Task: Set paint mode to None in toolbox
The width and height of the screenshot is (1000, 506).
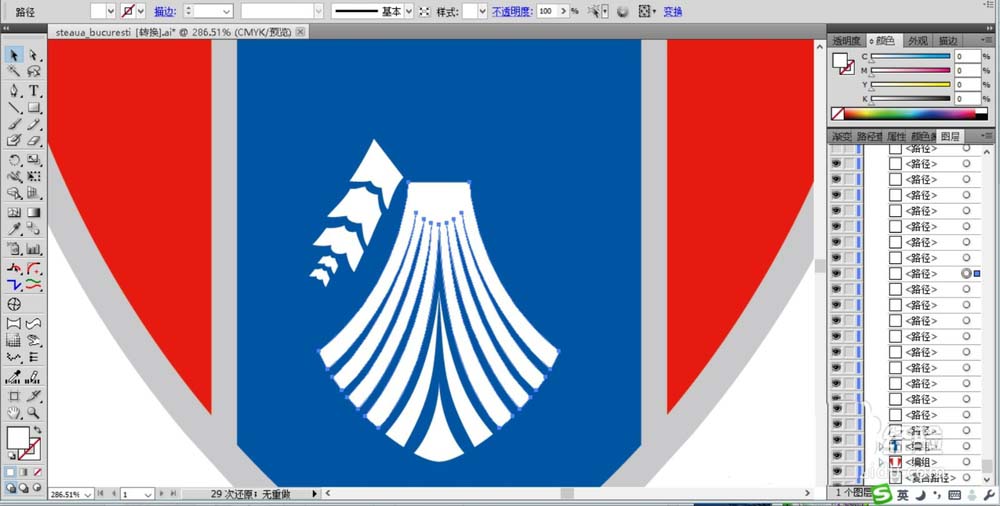Action: coord(37,472)
